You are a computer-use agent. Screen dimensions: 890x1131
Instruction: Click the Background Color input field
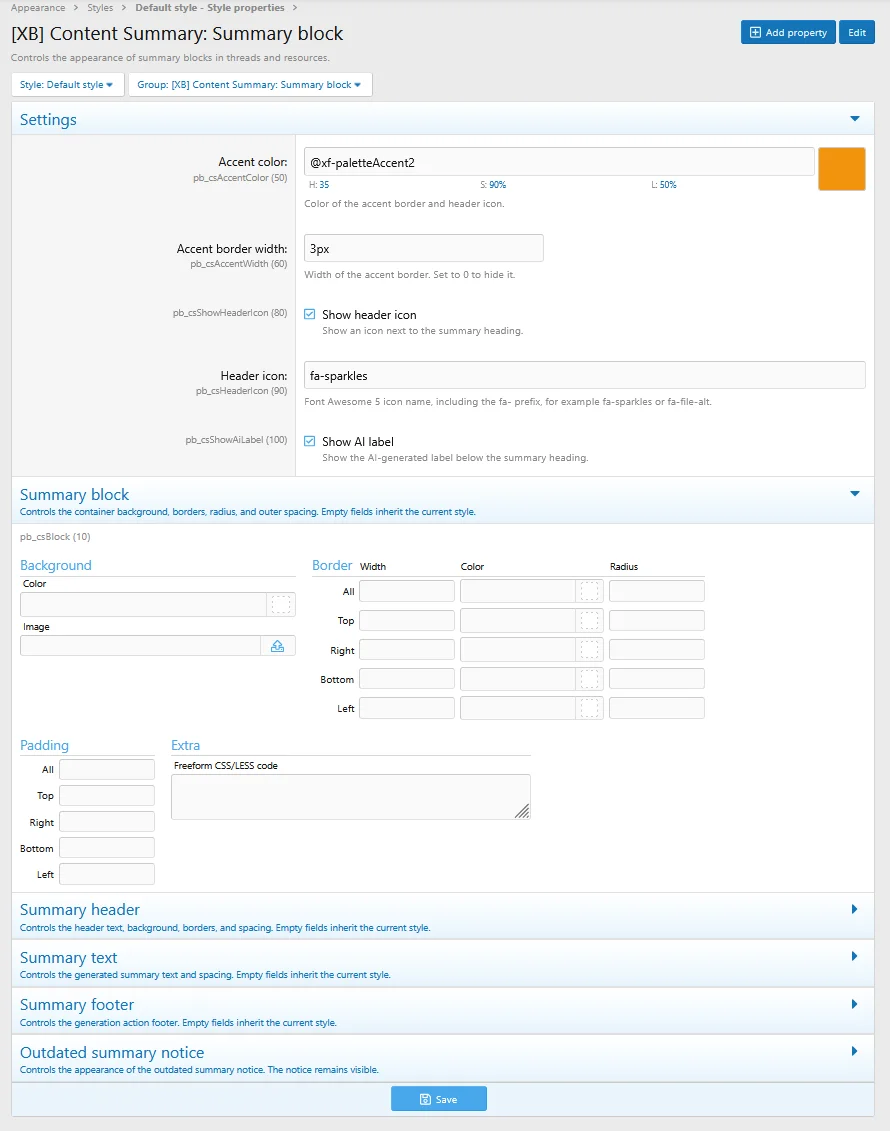(x=144, y=604)
